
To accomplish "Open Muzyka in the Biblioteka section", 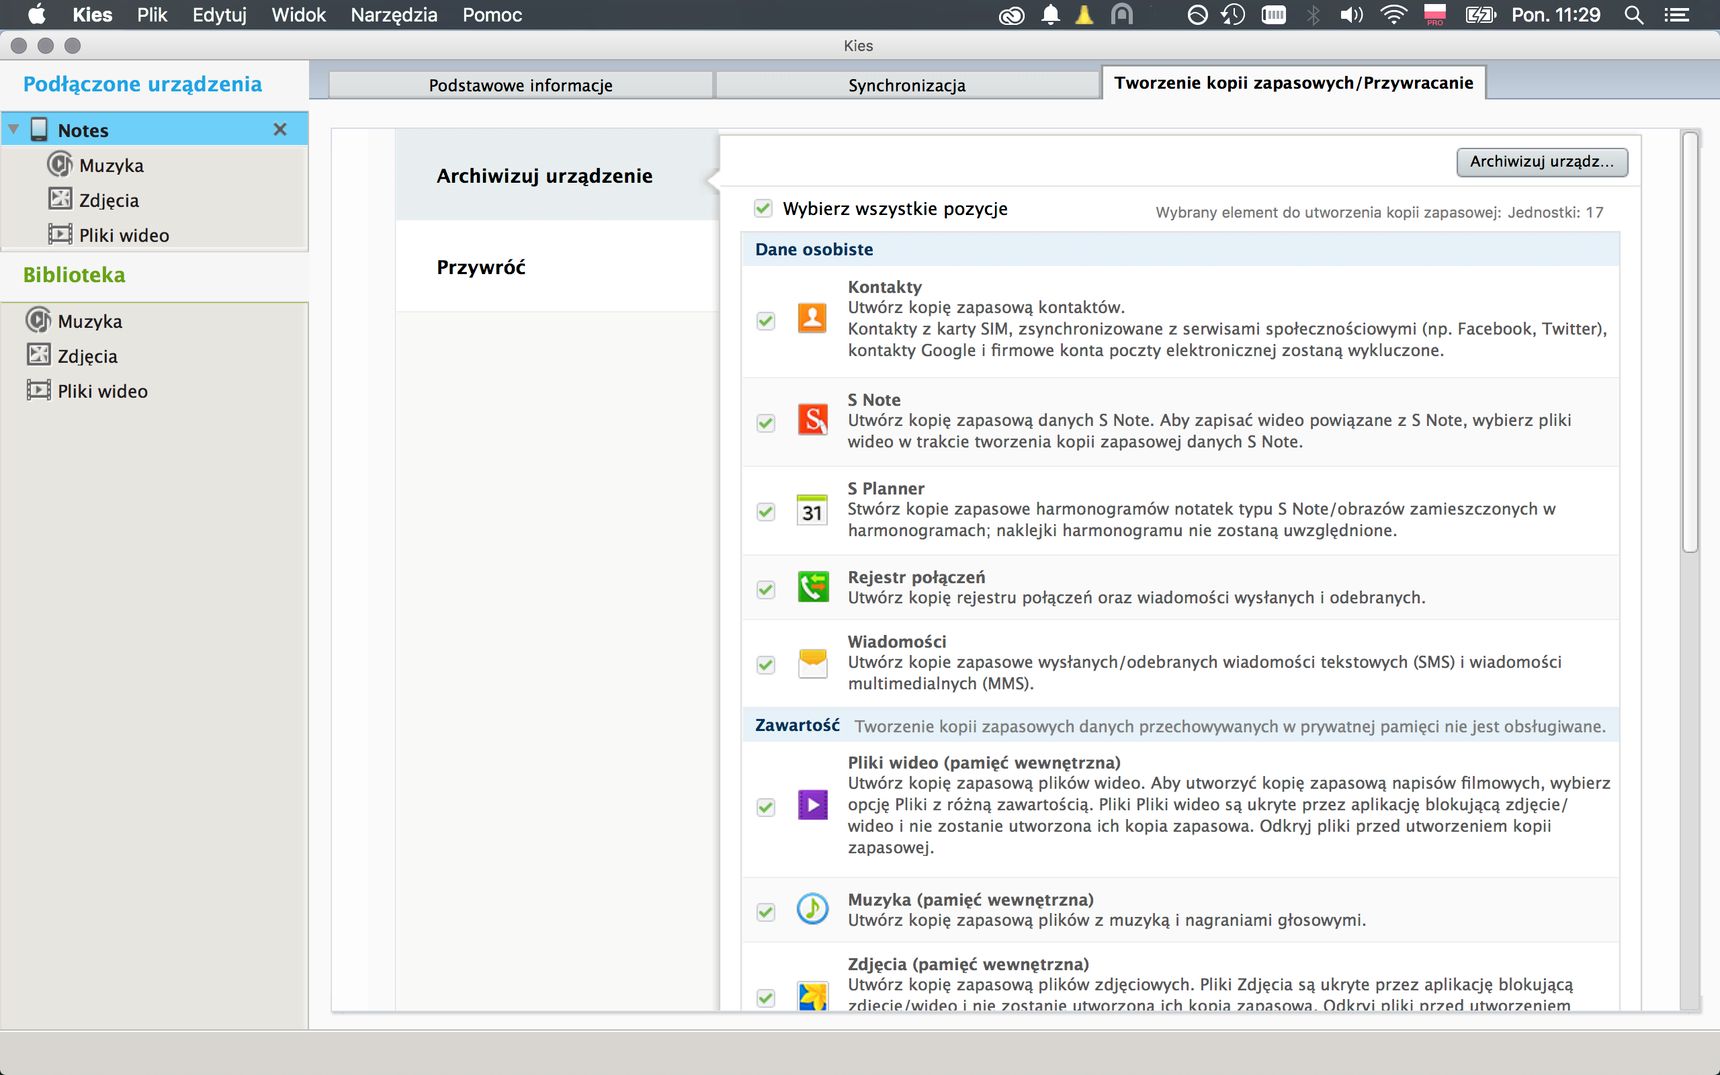I will pyautogui.click(x=90, y=321).
